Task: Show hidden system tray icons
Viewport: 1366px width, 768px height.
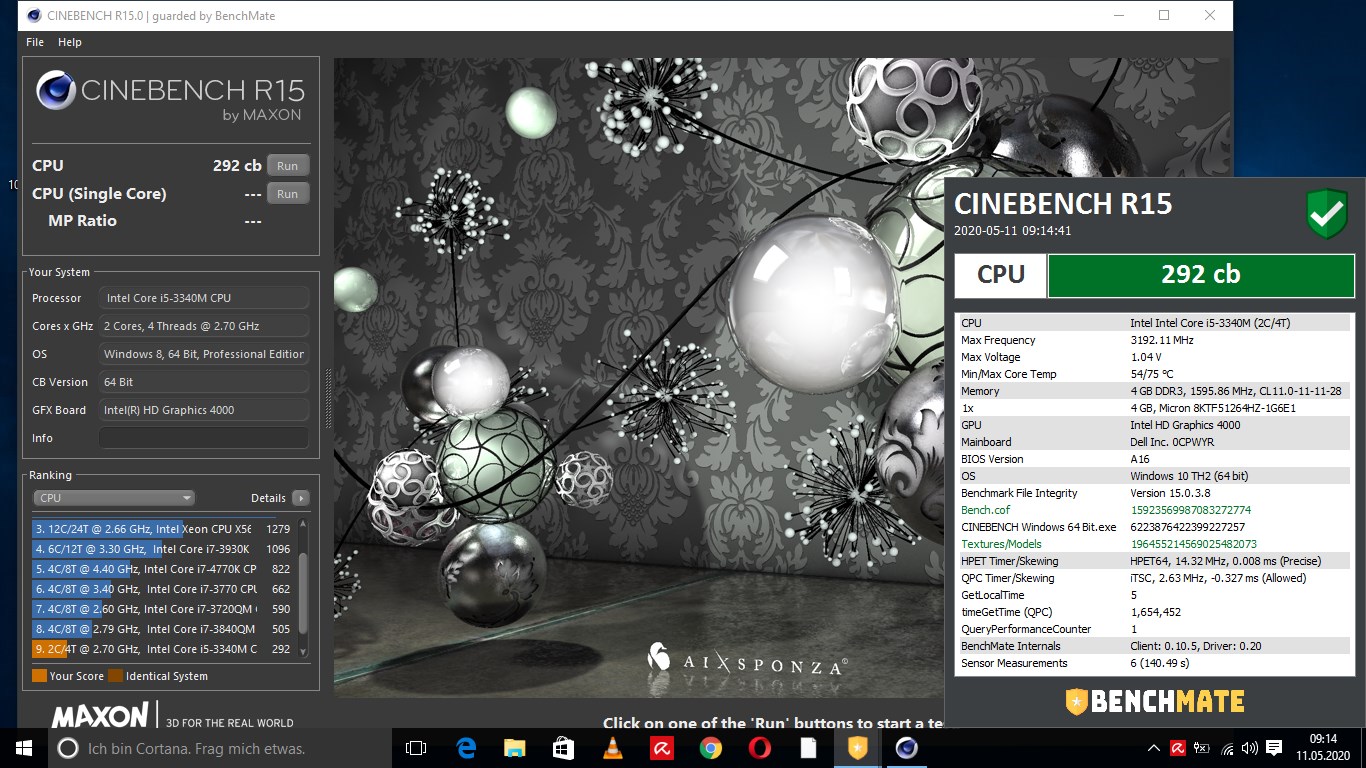Action: pyautogui.click(x=1154, y=748)
